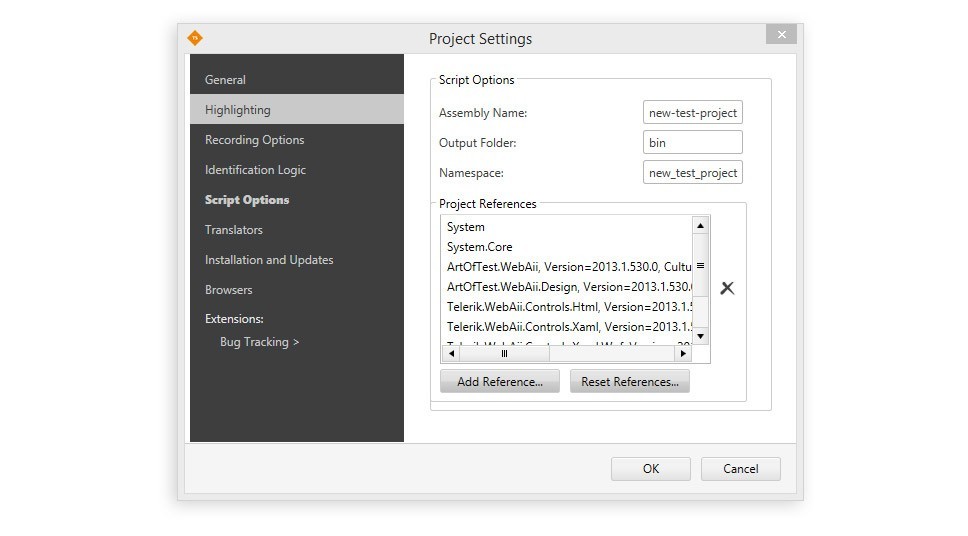Focus the Output Folder field

(693, 143)
